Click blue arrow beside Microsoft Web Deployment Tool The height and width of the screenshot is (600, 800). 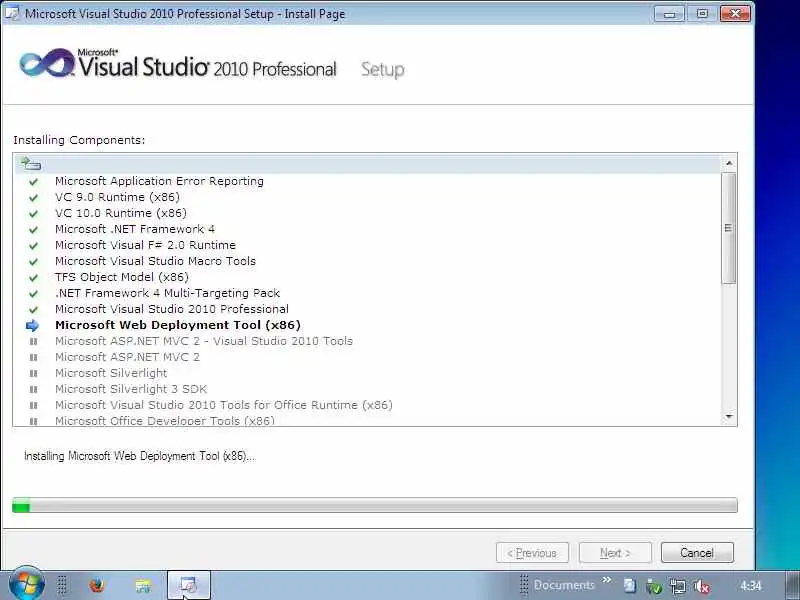click(x=32, y=326)
